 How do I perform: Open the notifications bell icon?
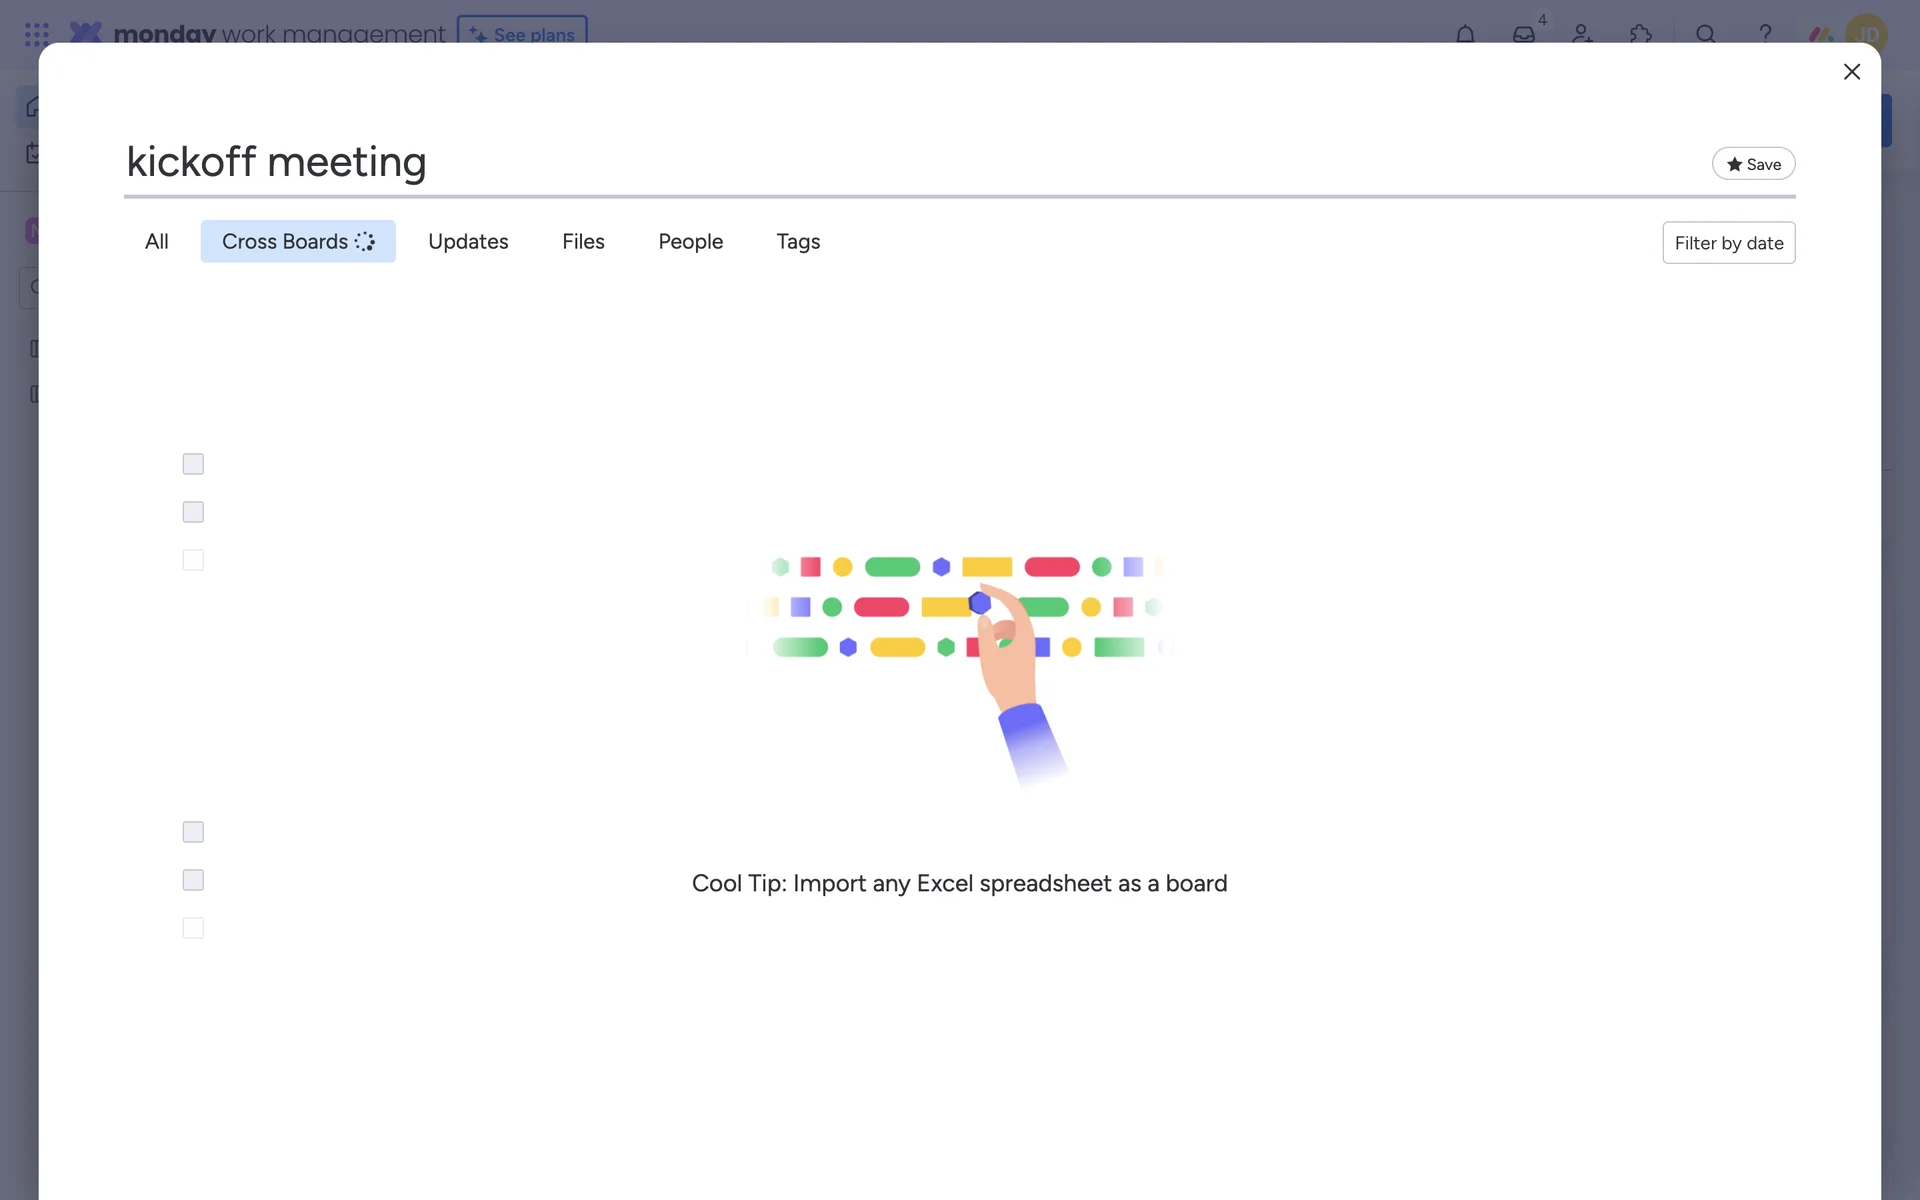tap(1465, 34)
